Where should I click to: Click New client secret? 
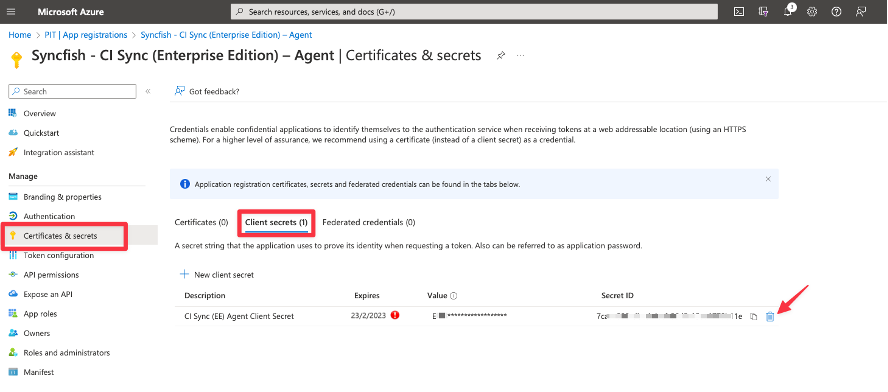(x=217, y=275)
